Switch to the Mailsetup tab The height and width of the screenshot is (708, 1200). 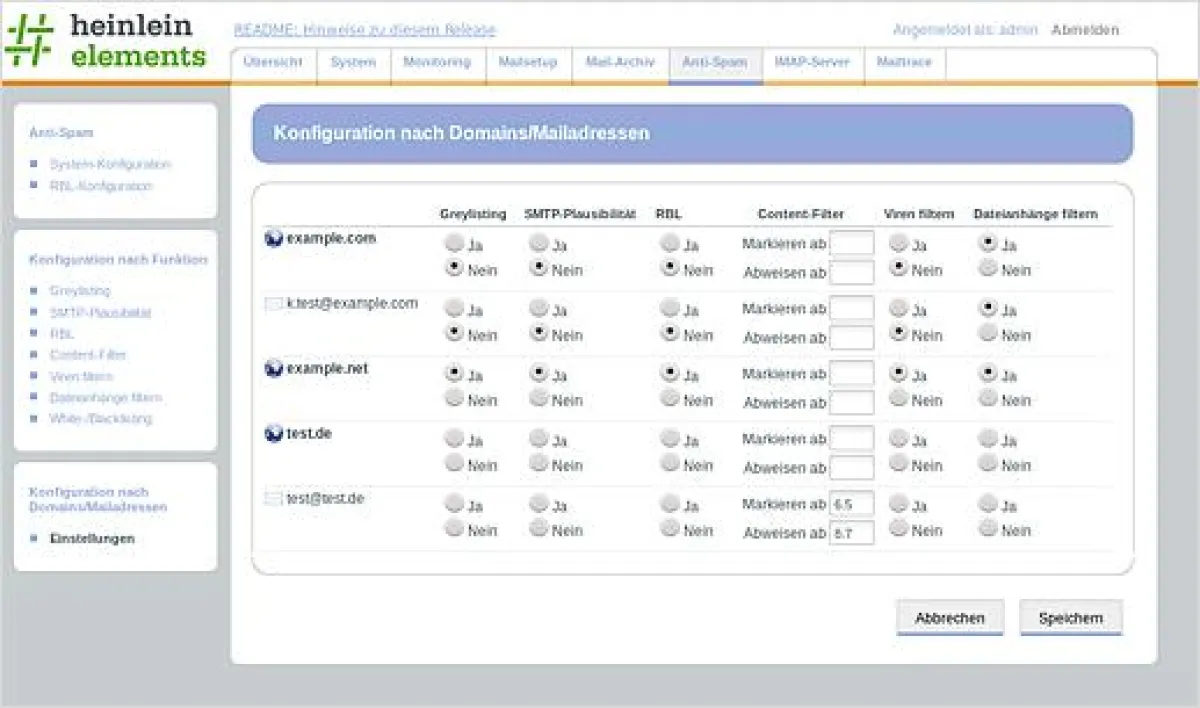point(527,62)
